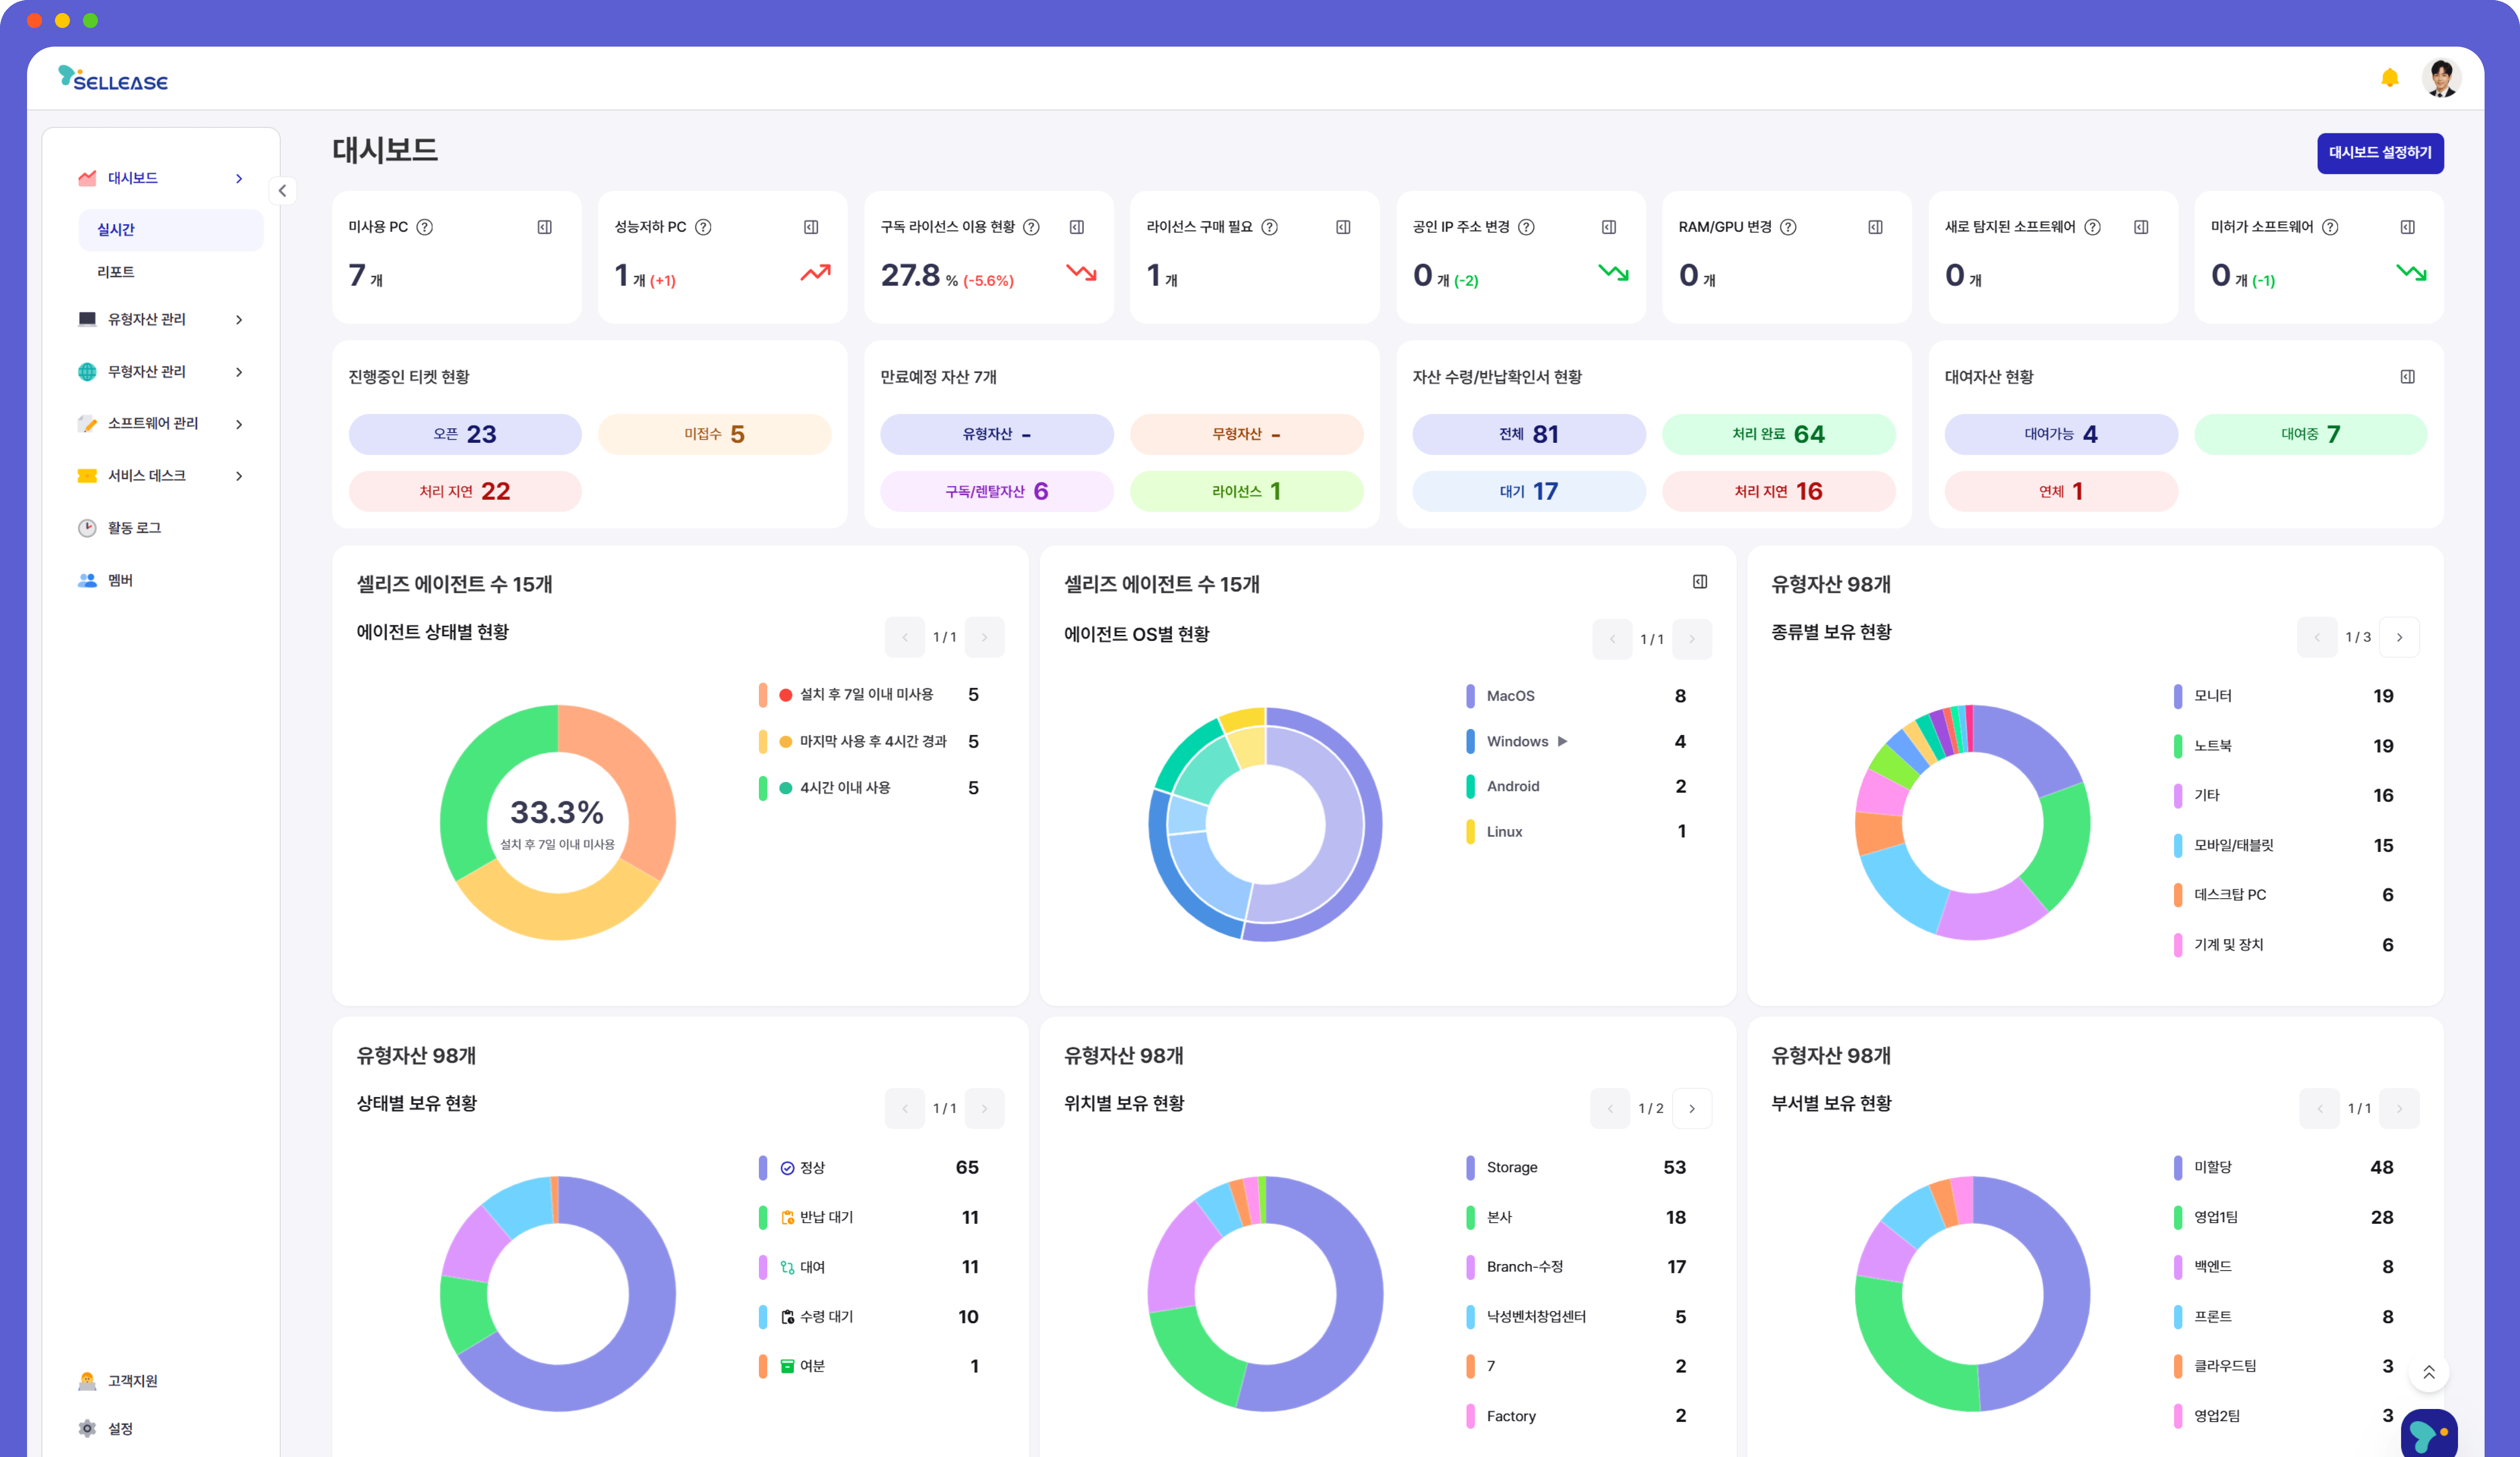Click the 33.3% center of the agent donut chart
This screenshot has height=1457, width=2520.
pos(557,812)
